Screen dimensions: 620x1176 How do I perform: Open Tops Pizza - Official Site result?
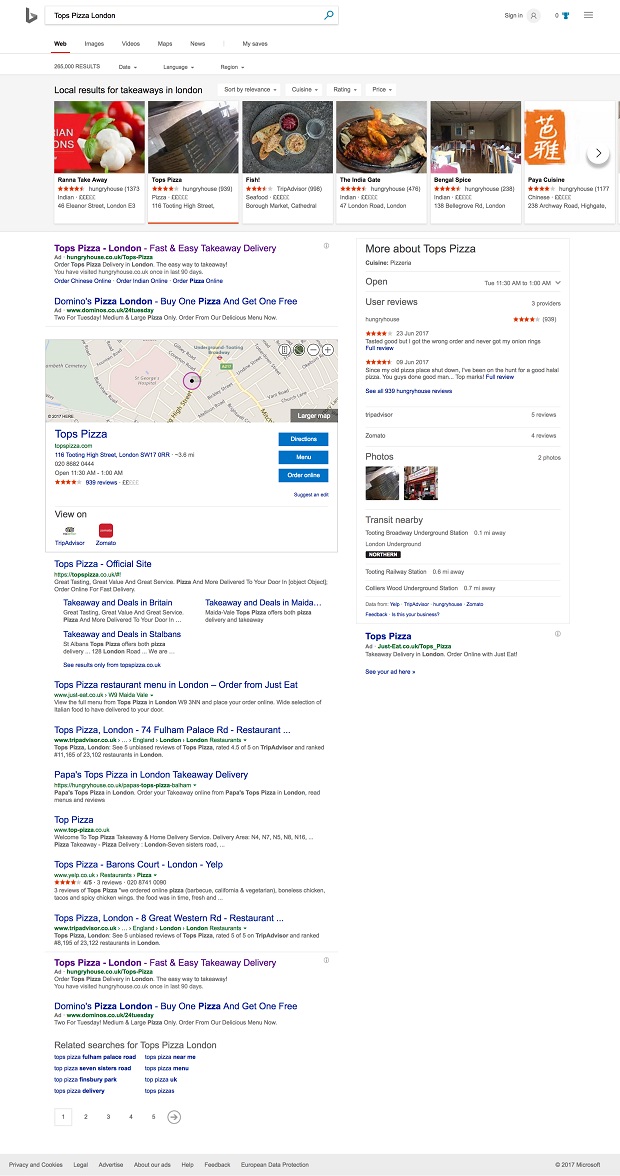pyautogui.click(x=103, y=564)
